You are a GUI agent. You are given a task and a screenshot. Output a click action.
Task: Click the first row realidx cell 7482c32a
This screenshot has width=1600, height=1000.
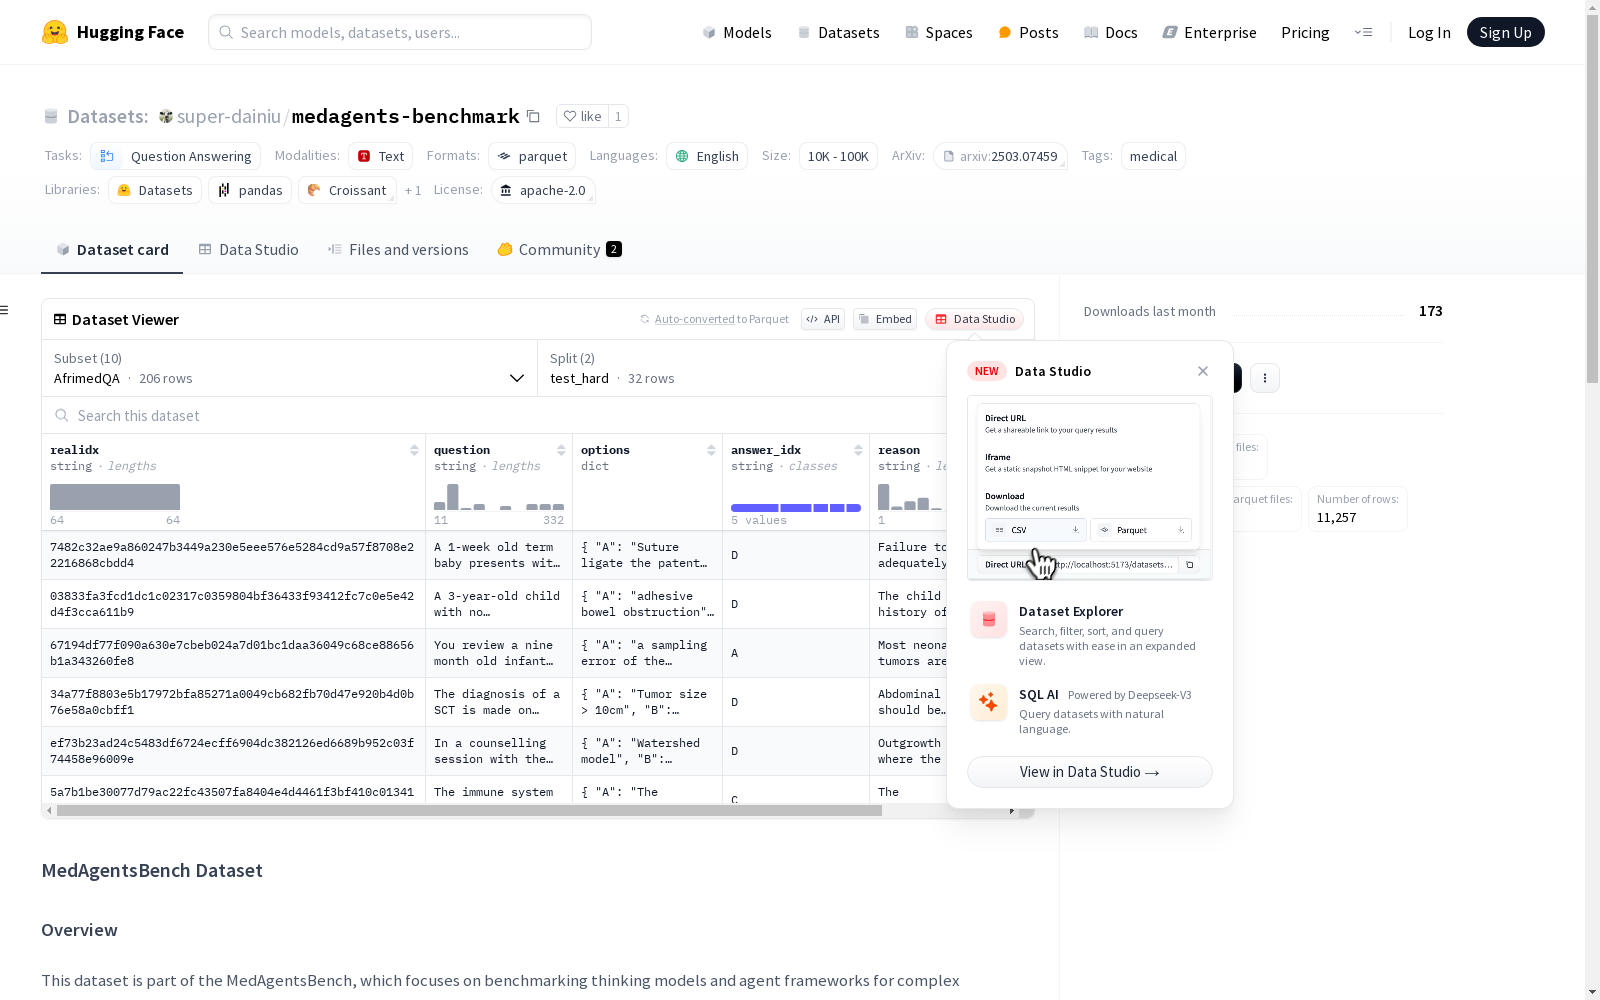click(233, 555)
